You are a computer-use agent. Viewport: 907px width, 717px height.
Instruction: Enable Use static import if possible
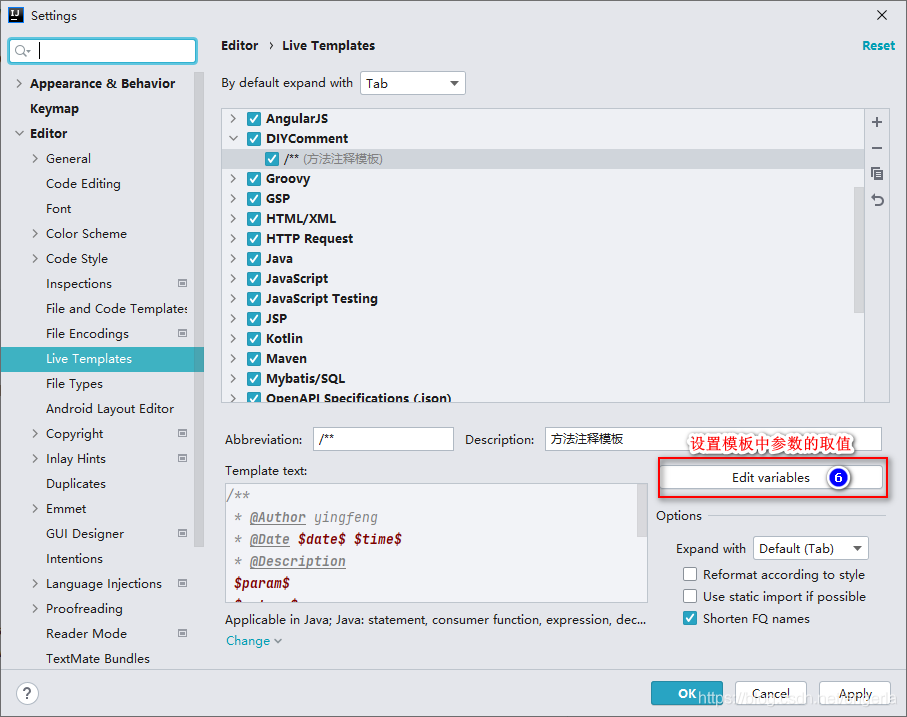(690, 596)
